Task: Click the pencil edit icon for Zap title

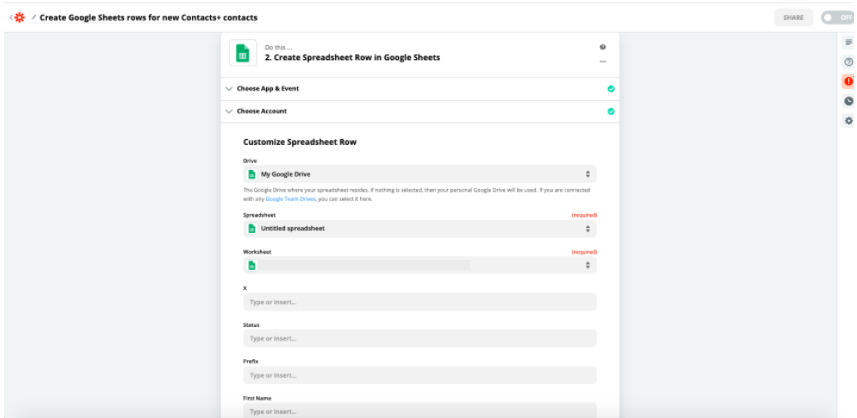Action: pyautogui.click(x=34, y=17)
